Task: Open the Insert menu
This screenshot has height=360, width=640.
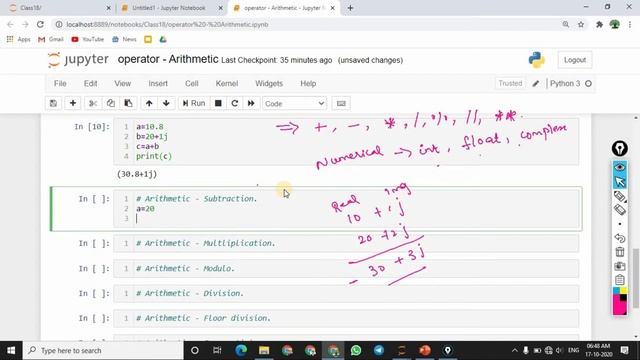Action: pos(158,83)
